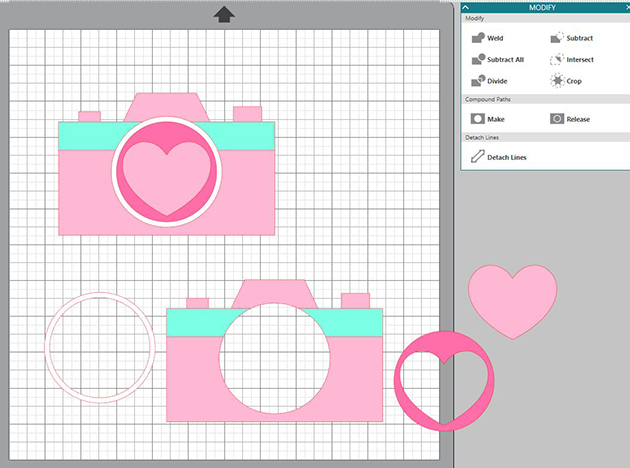Select the heart inside the top camera lens
630x468 pixels.
pos(166,179)
